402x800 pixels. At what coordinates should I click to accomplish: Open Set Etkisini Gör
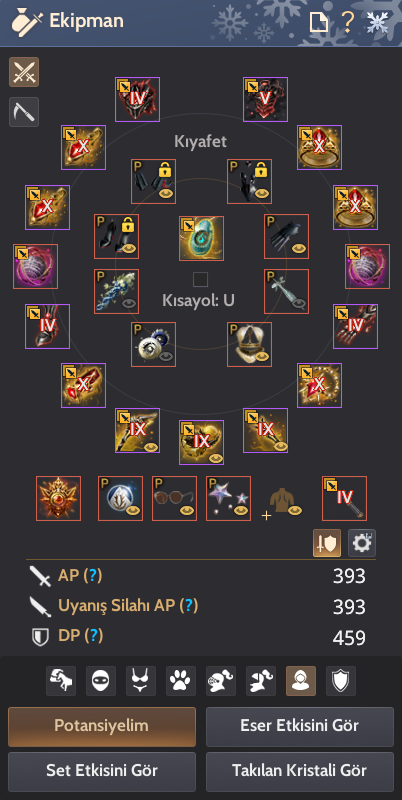pos(102,771)
